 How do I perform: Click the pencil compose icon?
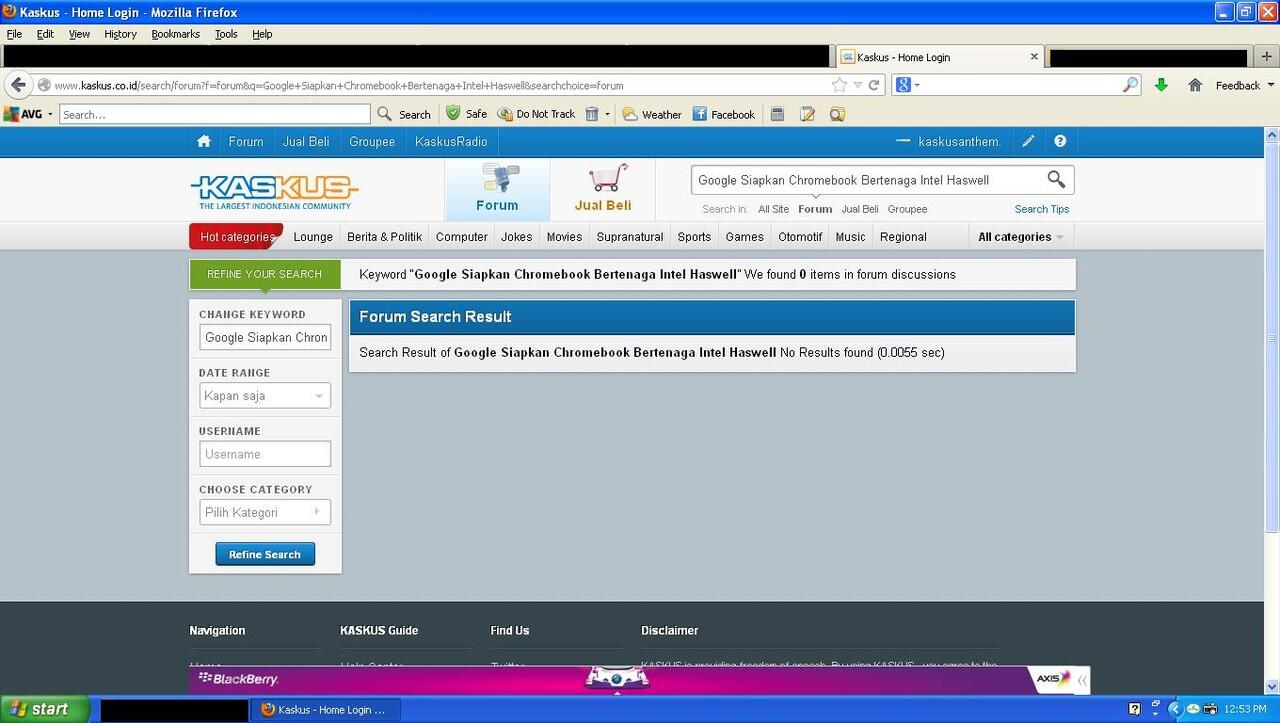(1028, 142)
